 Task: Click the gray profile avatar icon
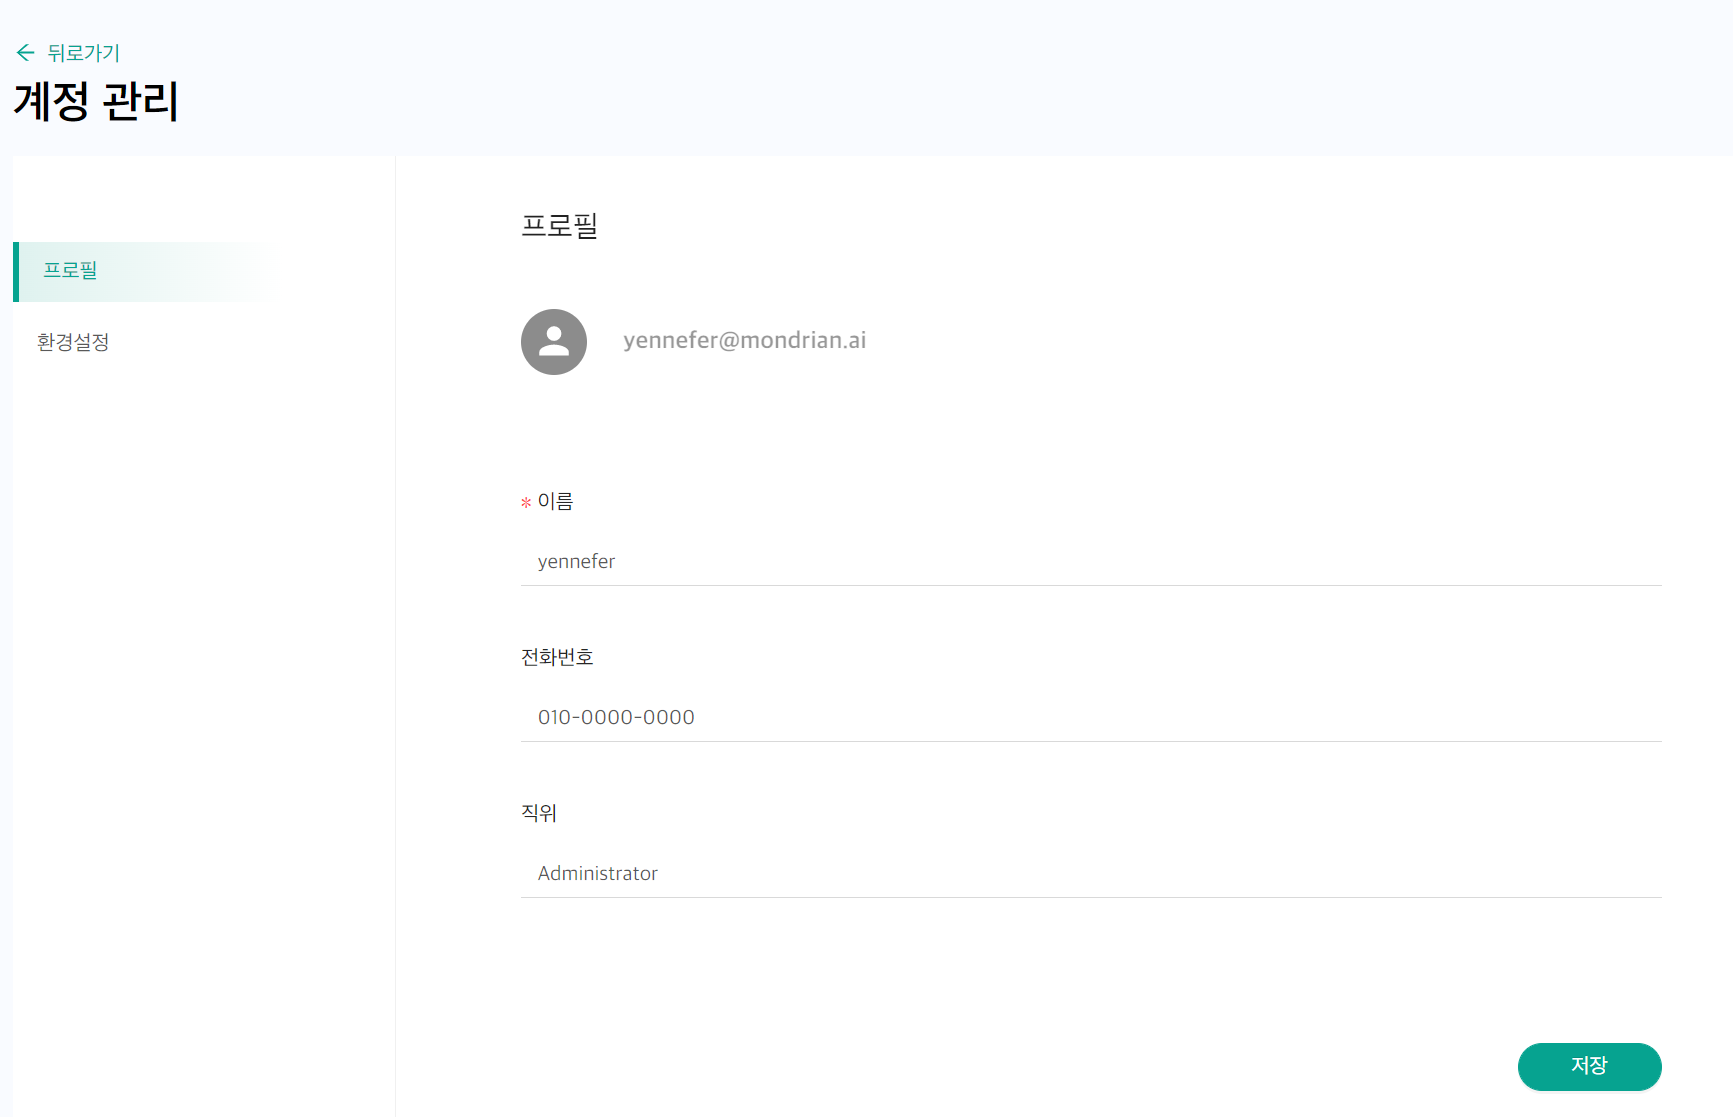(x=553, y=342)
